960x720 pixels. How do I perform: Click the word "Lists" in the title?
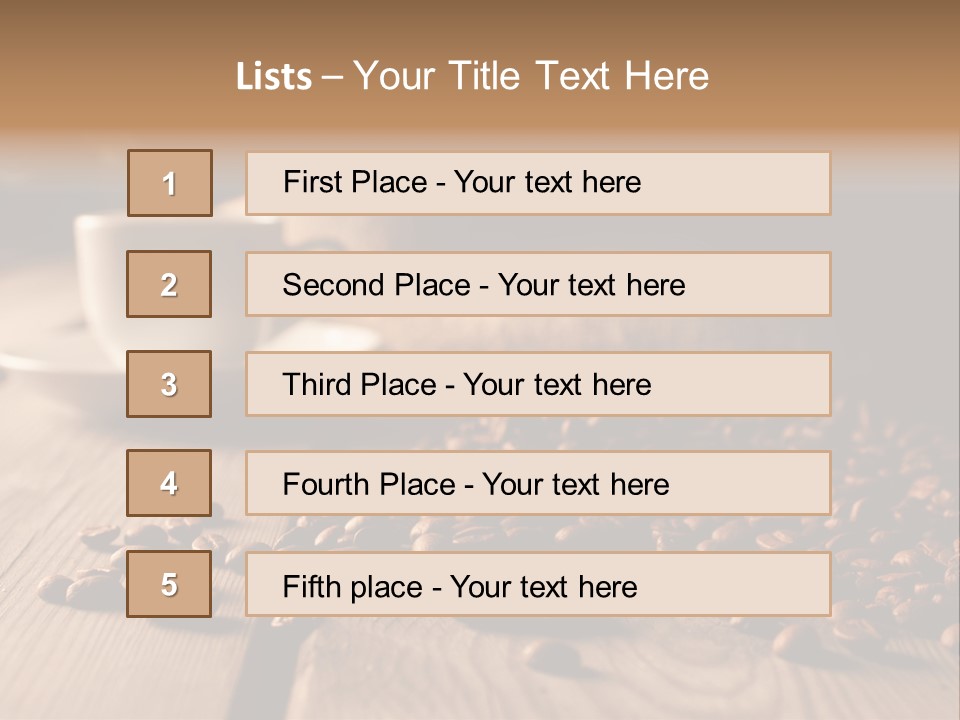point(273,77)
